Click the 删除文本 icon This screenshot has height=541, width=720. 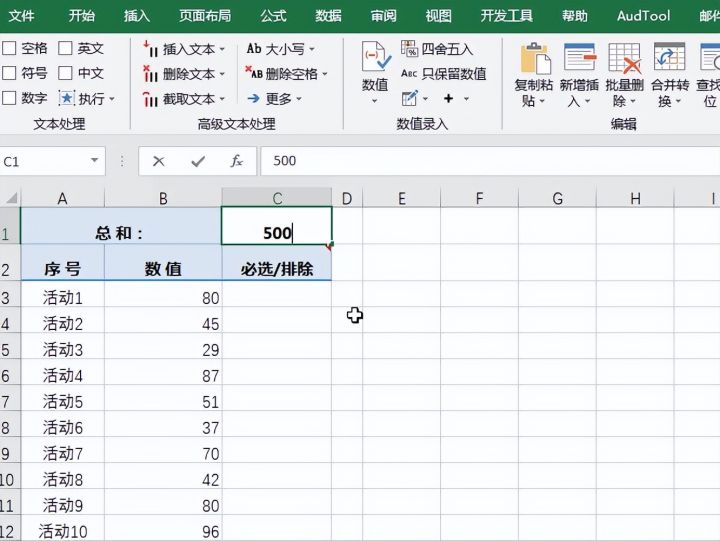[150, 73]
